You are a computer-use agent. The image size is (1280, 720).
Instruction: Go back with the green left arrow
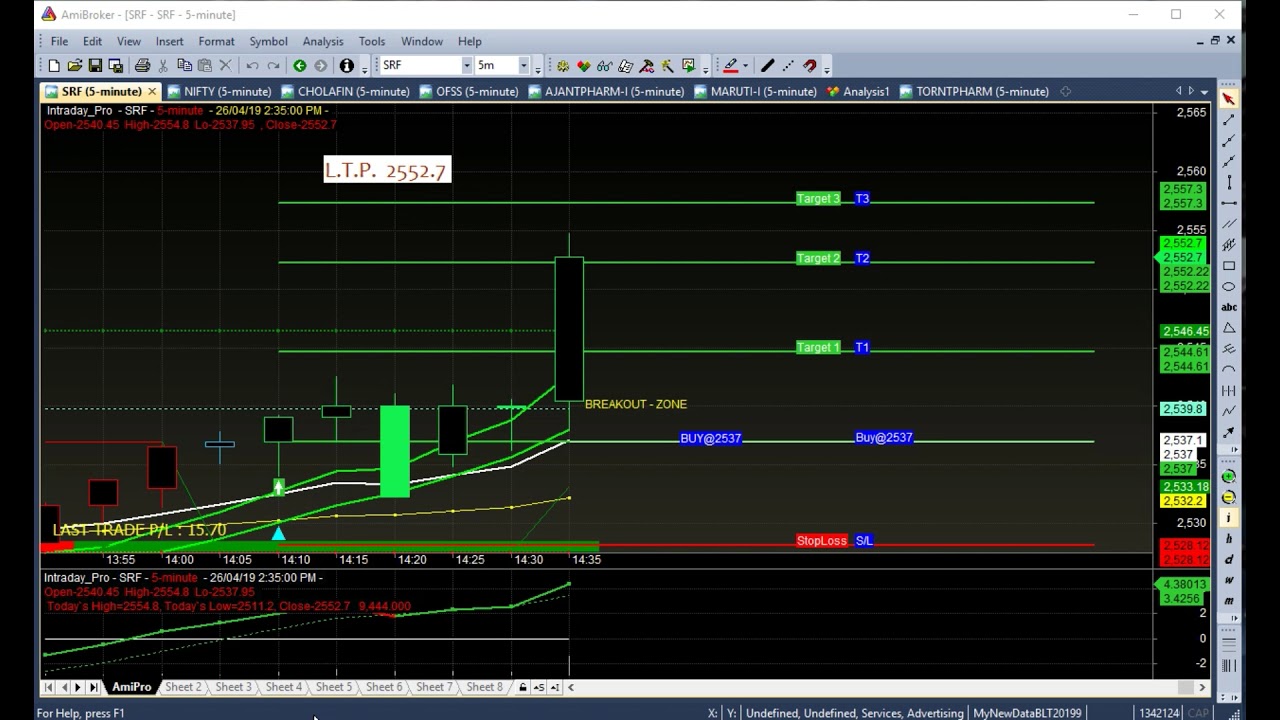[x=299, y=66]
